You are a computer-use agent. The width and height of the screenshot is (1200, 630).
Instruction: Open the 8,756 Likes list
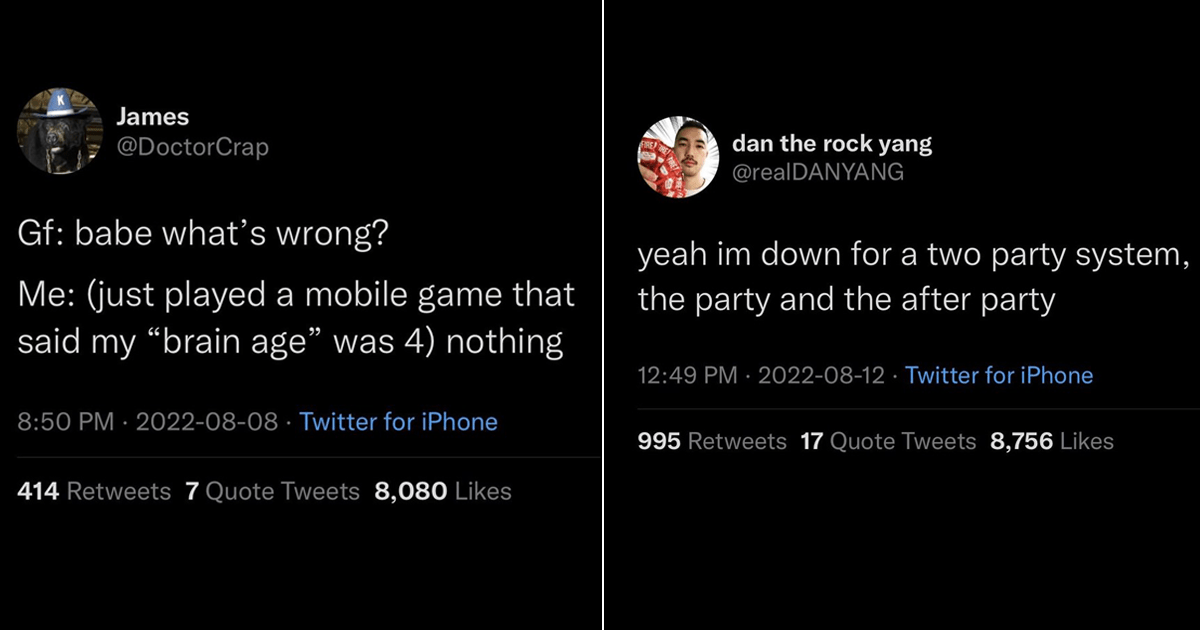(x=1051, y=441)
